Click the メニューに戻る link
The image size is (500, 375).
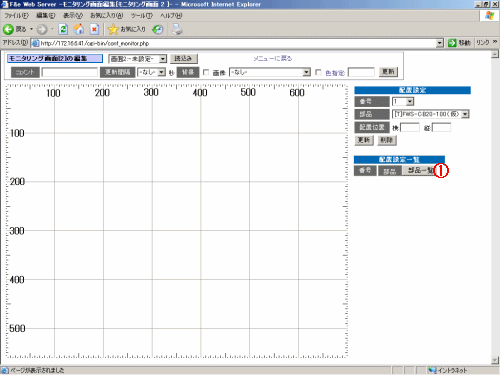[x=273, y=59]
